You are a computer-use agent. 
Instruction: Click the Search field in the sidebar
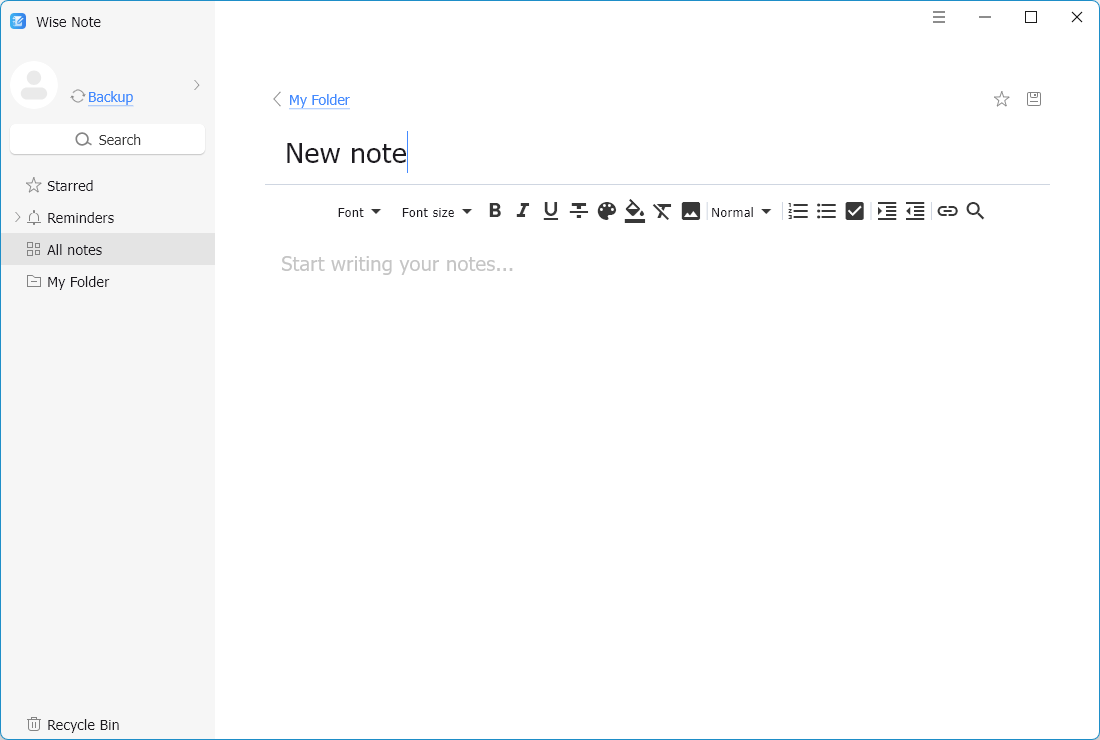click(x=108, y=140)
